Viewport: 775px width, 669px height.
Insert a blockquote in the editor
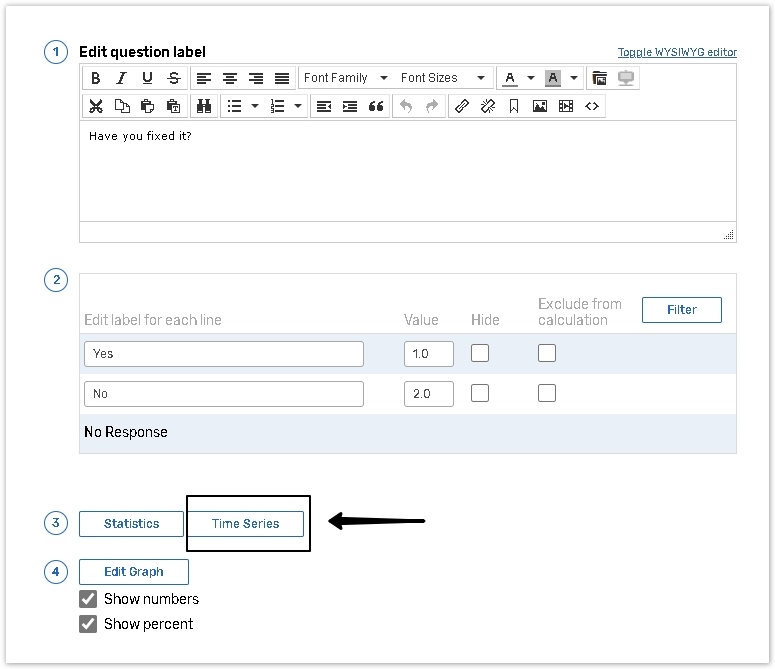pos(376,106)
